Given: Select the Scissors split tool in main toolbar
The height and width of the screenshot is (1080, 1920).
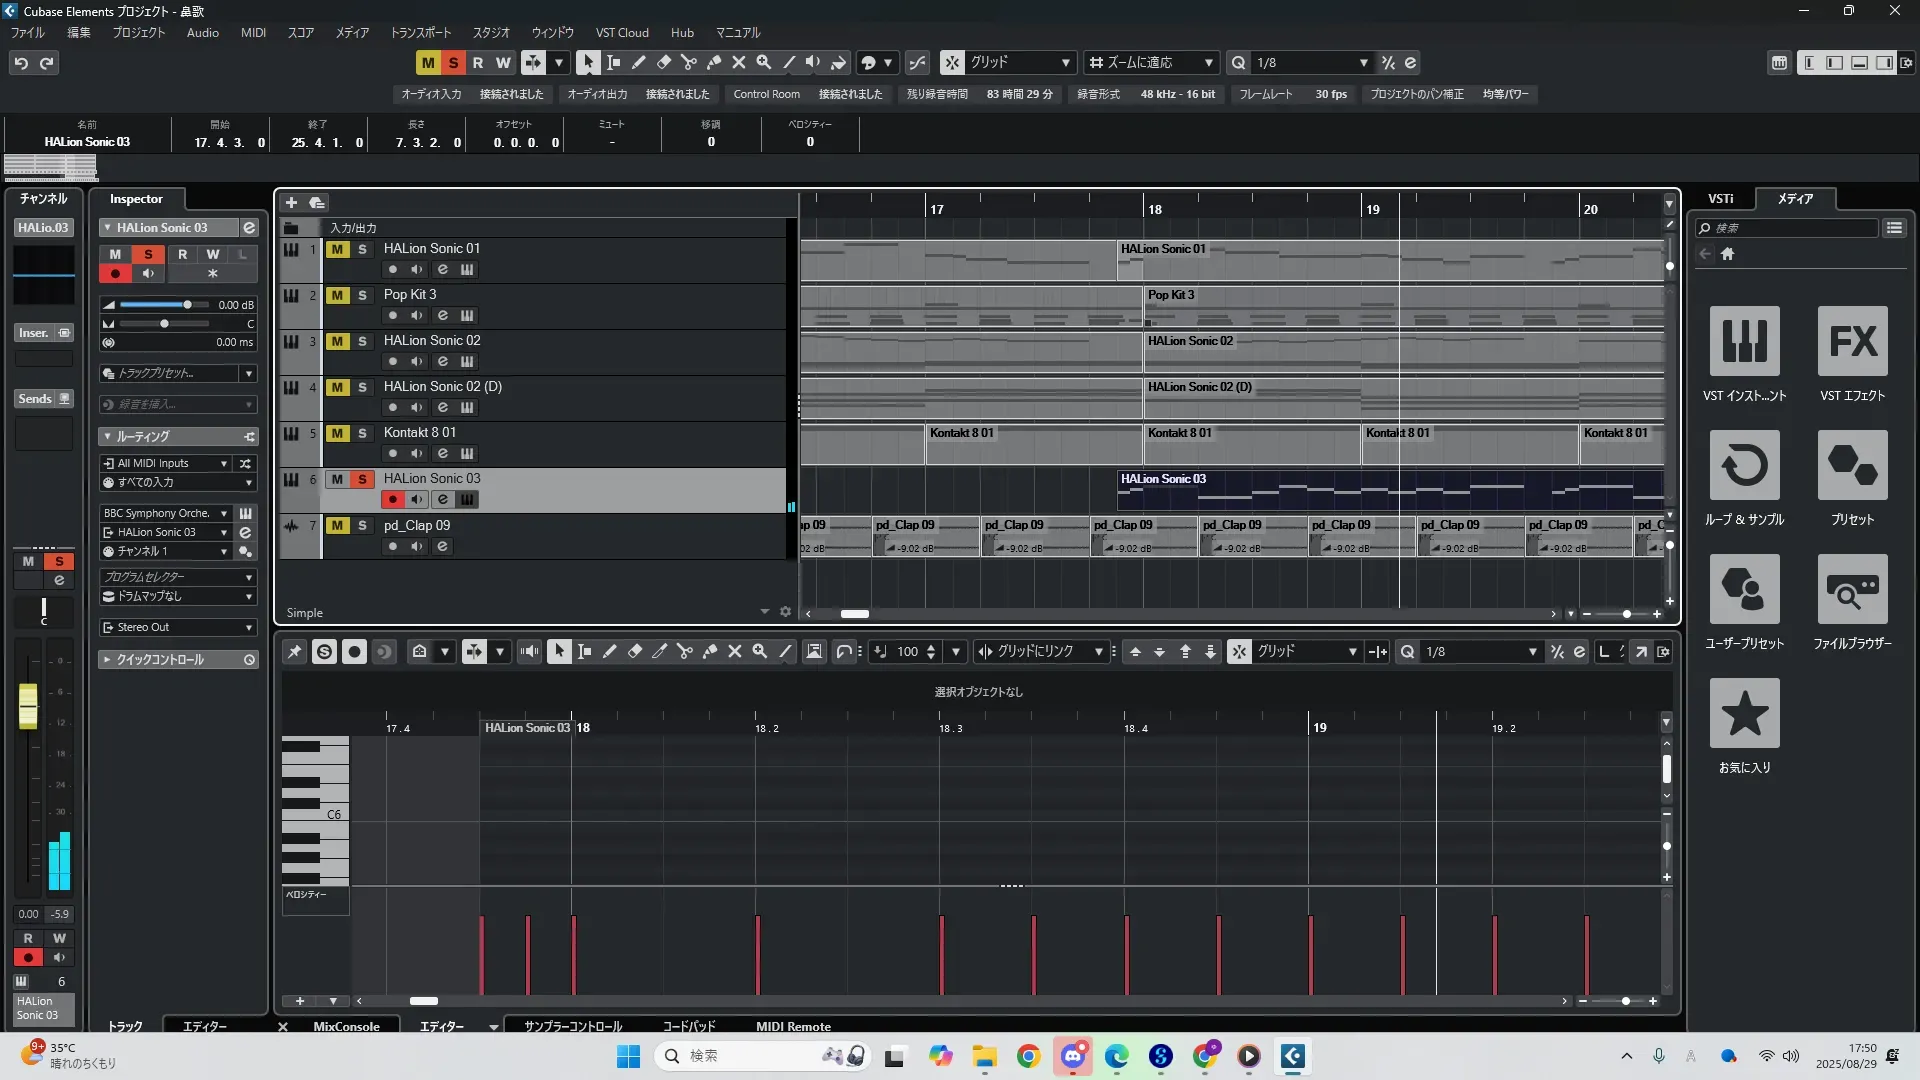Looking at the screenshot, I should point(688,62).
